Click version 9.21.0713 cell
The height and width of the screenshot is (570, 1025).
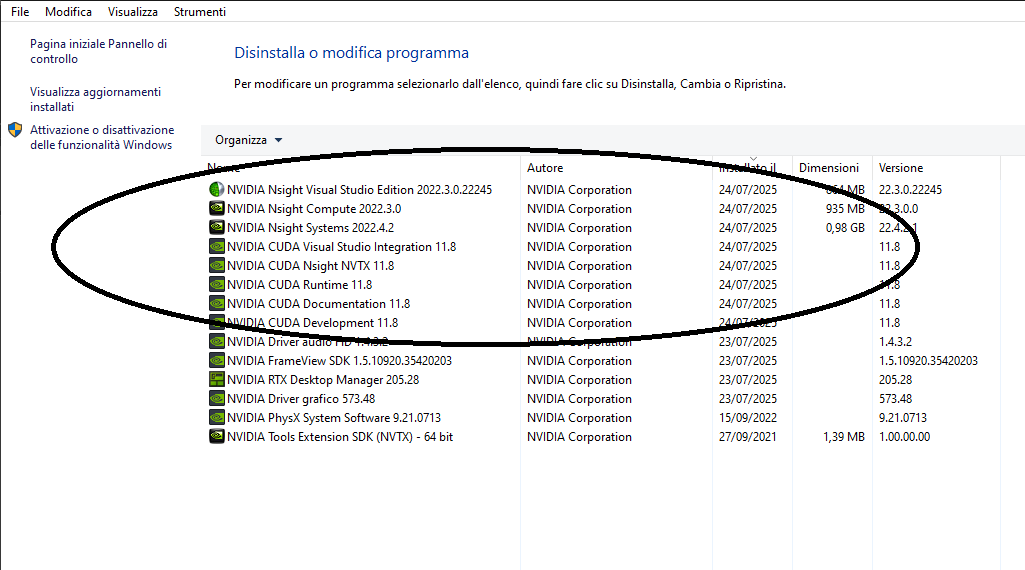pyautogui.click(x=903, y=417)
